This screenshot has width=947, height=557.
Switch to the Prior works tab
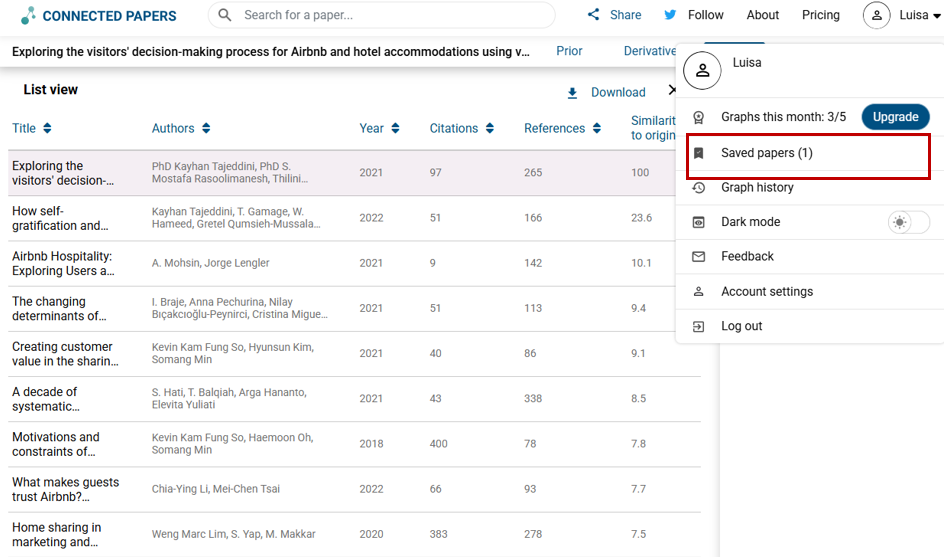(569, 51)
